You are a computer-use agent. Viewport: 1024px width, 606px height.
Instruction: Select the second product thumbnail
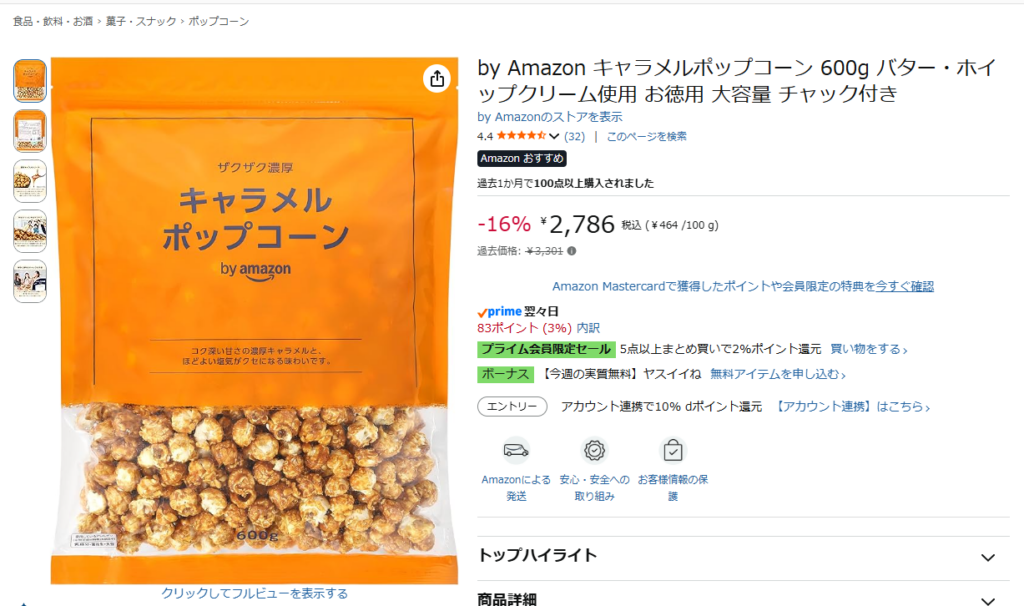coord(30,131)
